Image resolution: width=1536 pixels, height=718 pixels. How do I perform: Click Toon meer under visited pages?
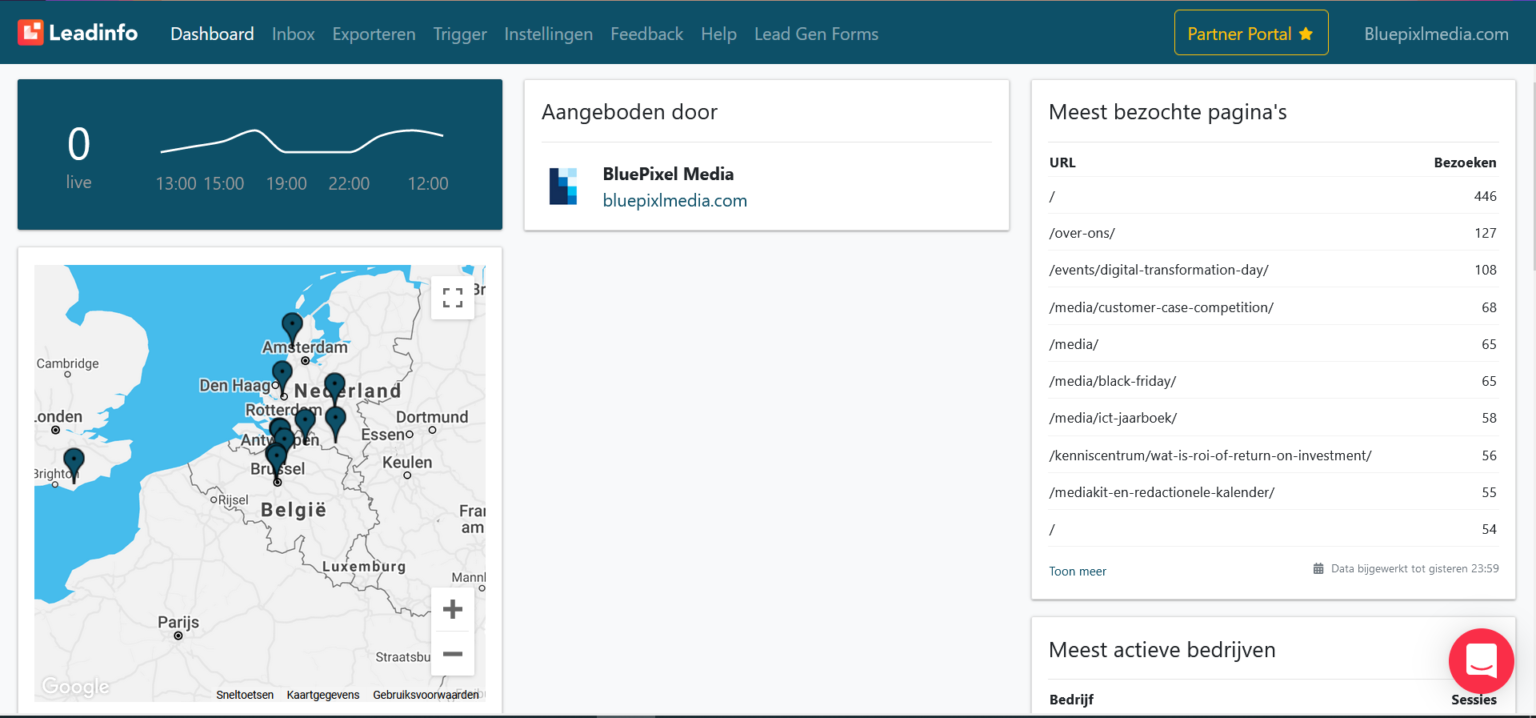tap(1078, 571)
